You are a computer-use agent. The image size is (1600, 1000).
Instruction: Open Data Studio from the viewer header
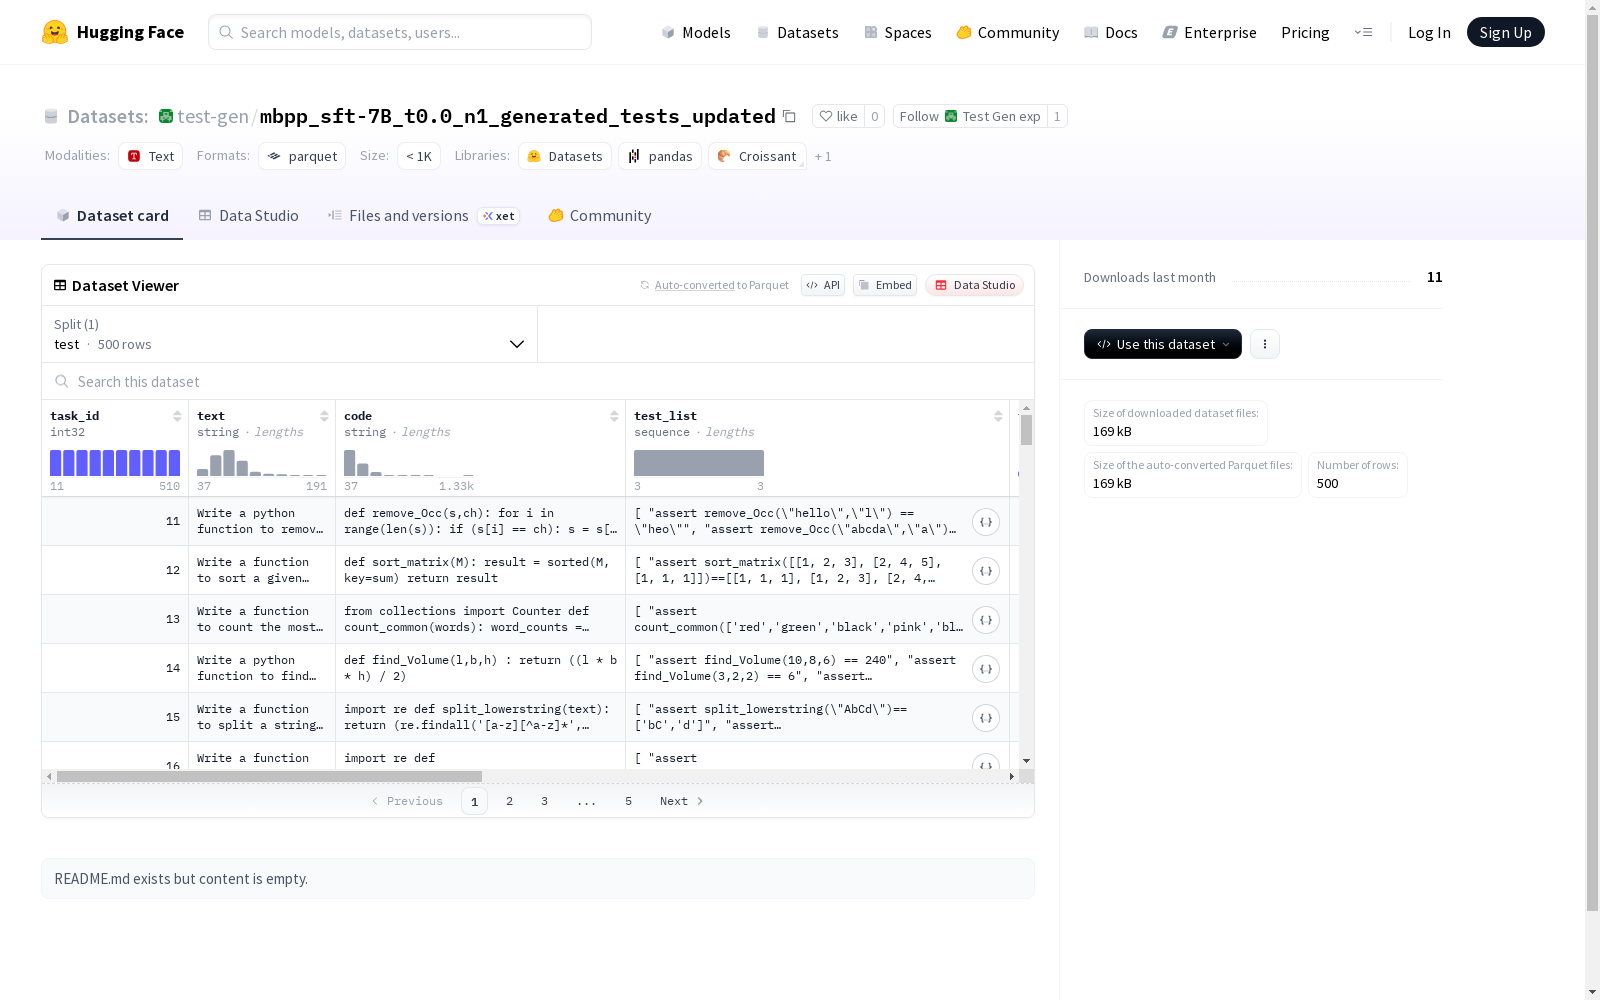click(x=974, y=285)
